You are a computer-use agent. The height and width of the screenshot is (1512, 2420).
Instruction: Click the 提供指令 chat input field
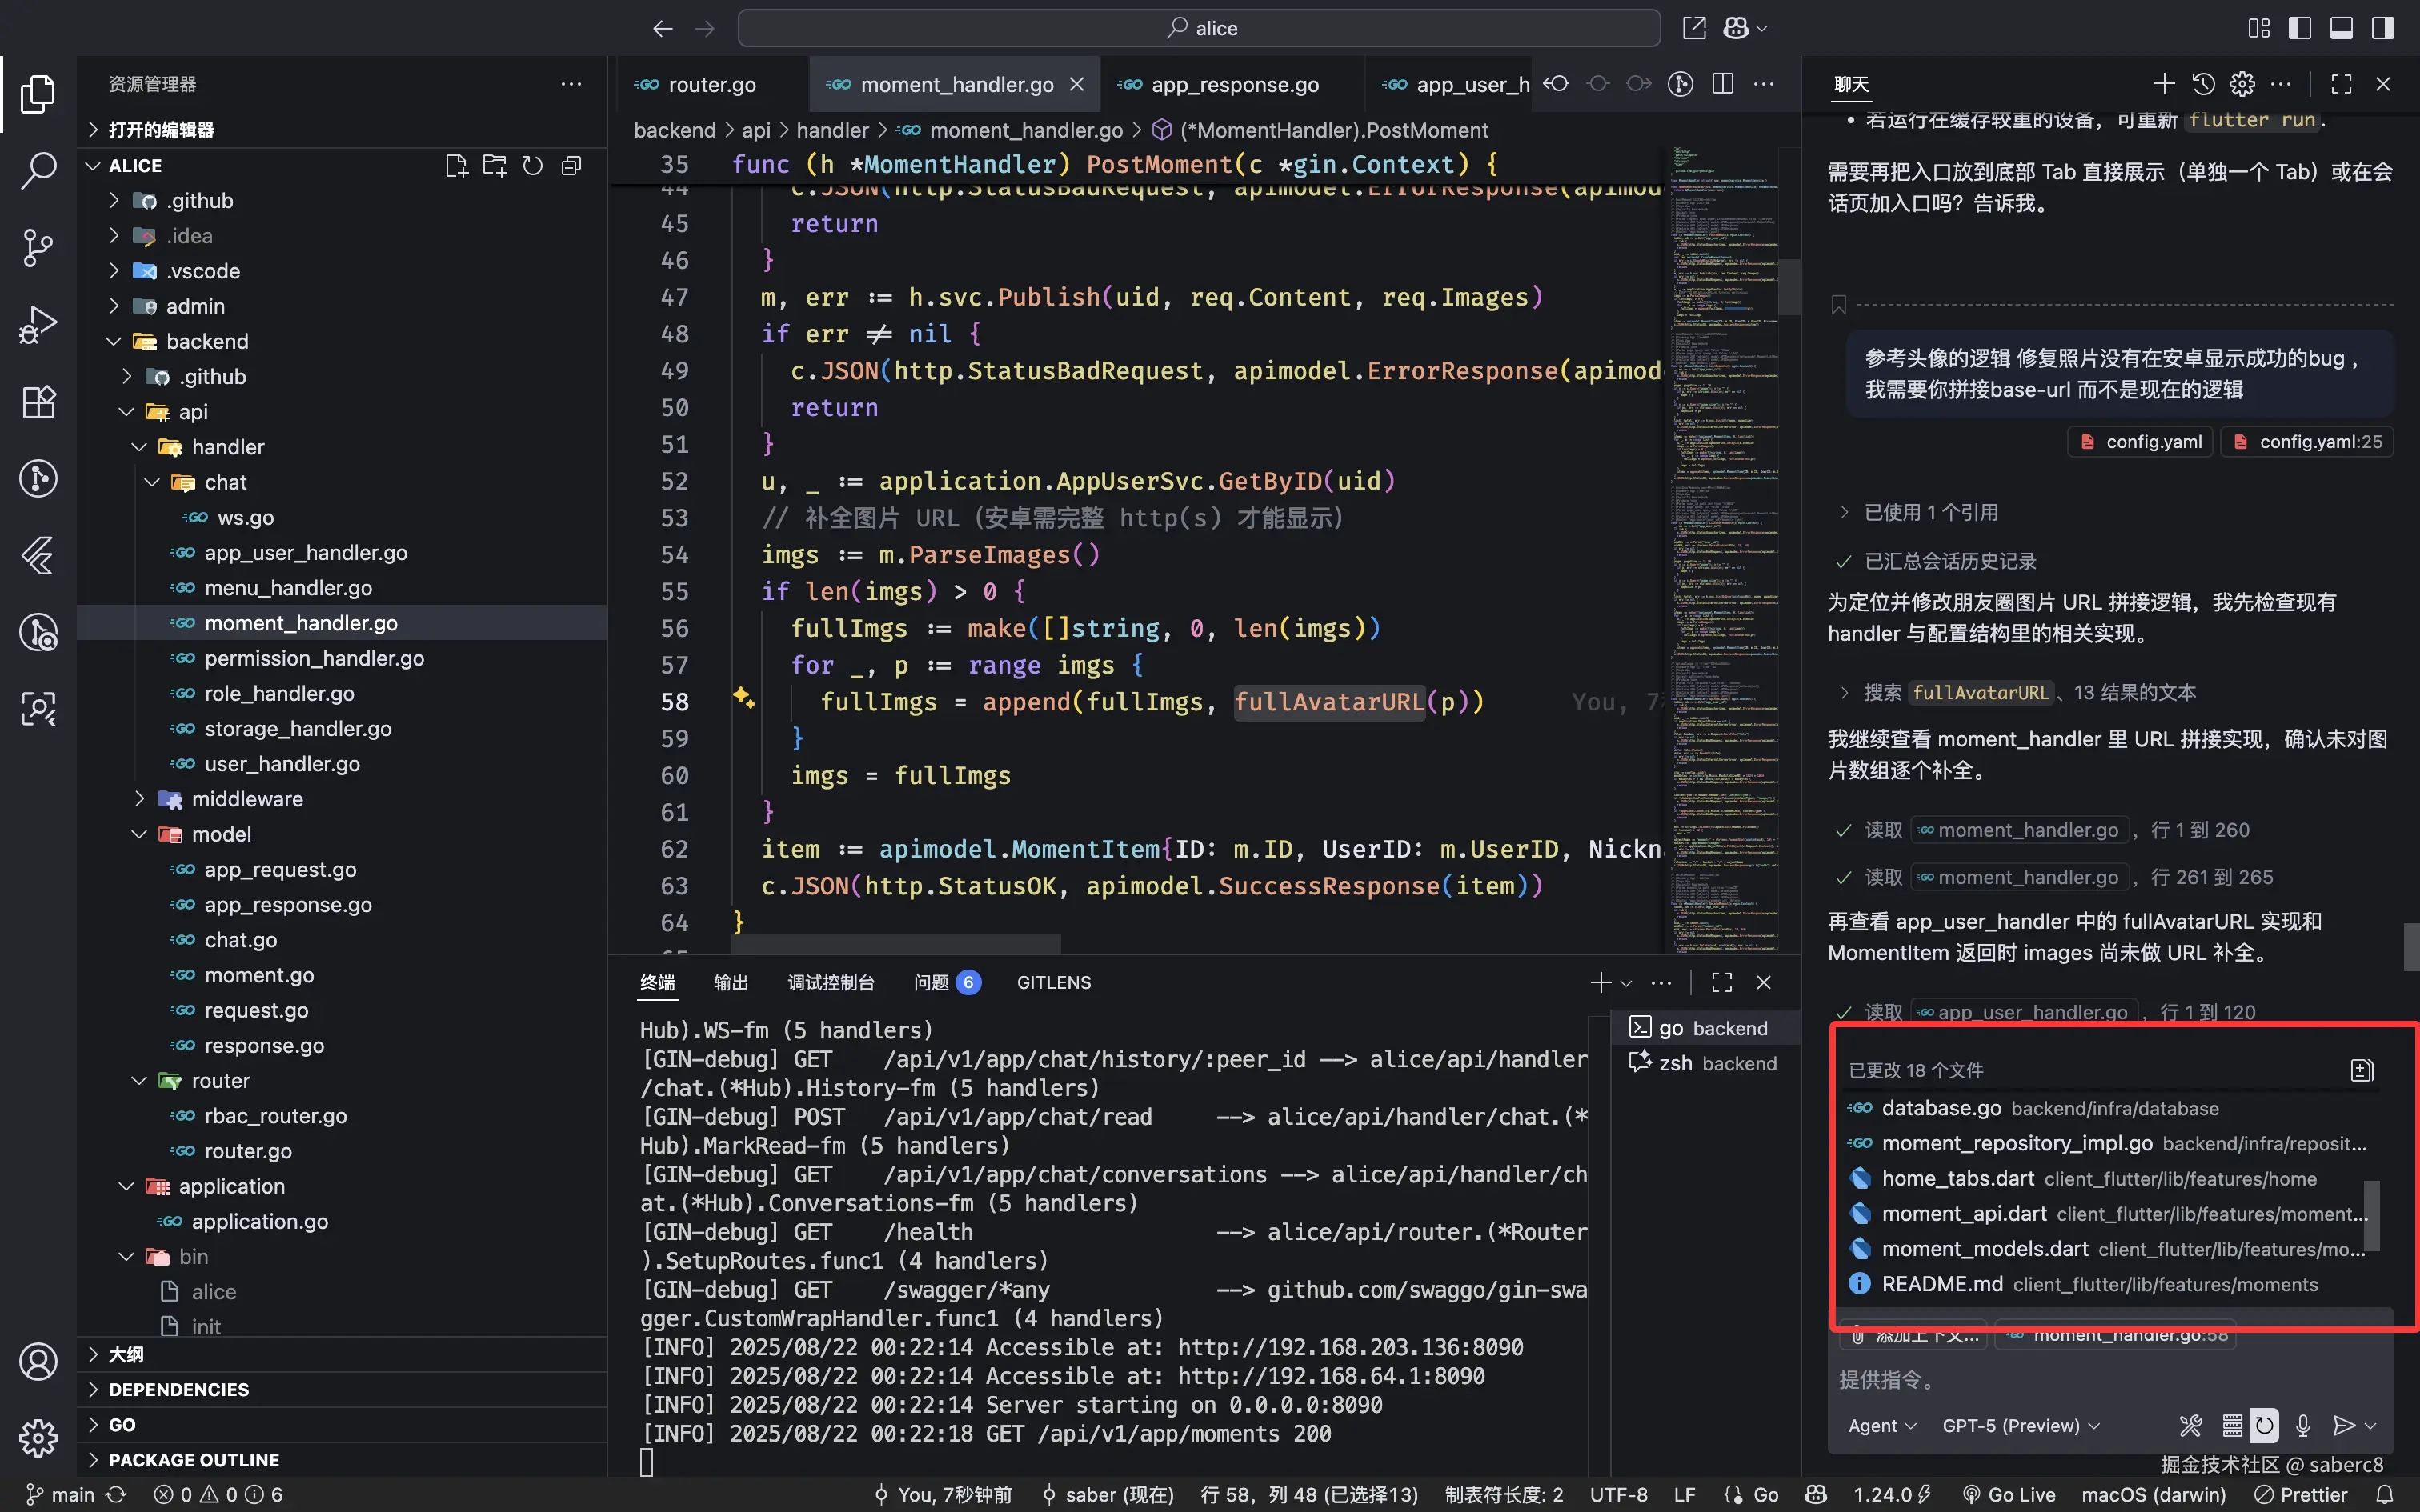click(2100, 1380)
